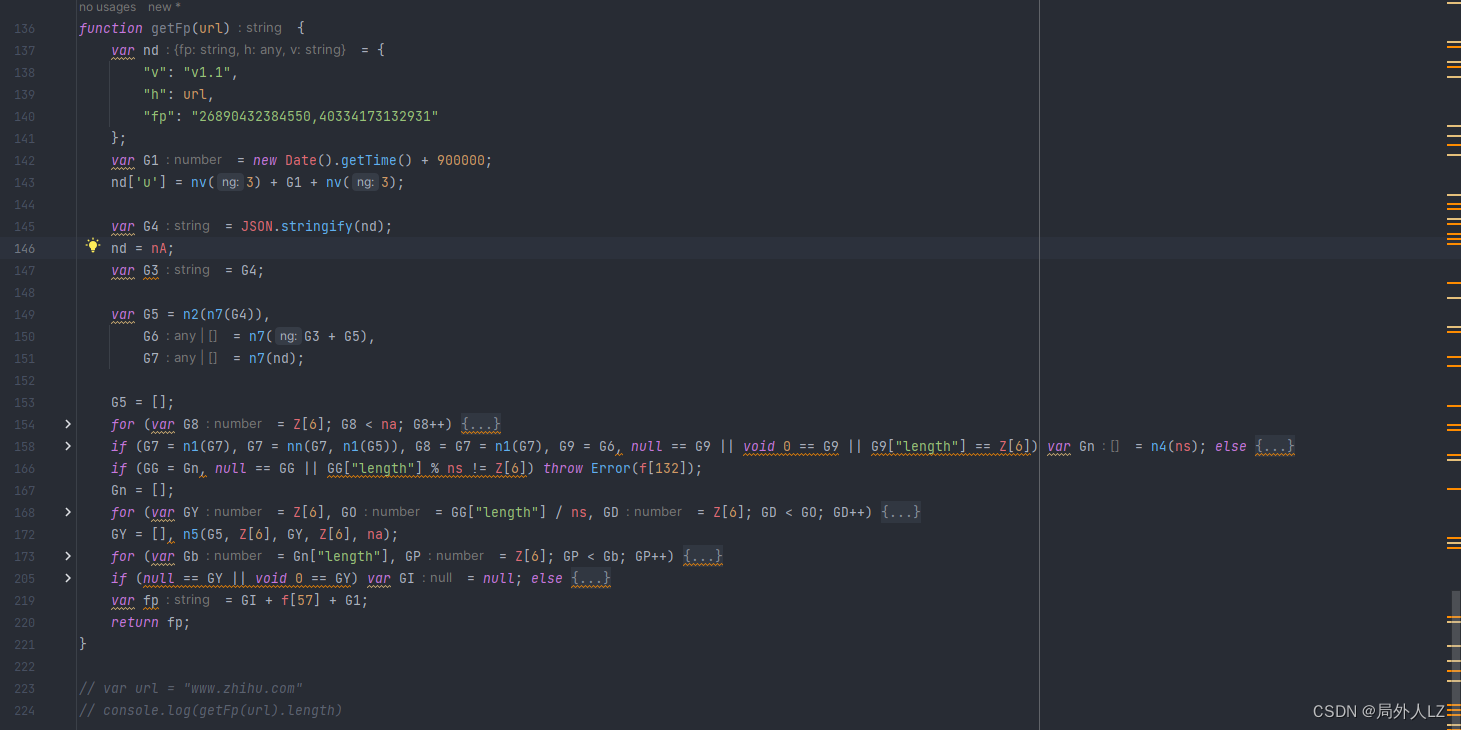The image size is (1461, 730).
Task: Click commented line 'var url = "www.zhihu.com"'
Action: (x=191, y=688)
